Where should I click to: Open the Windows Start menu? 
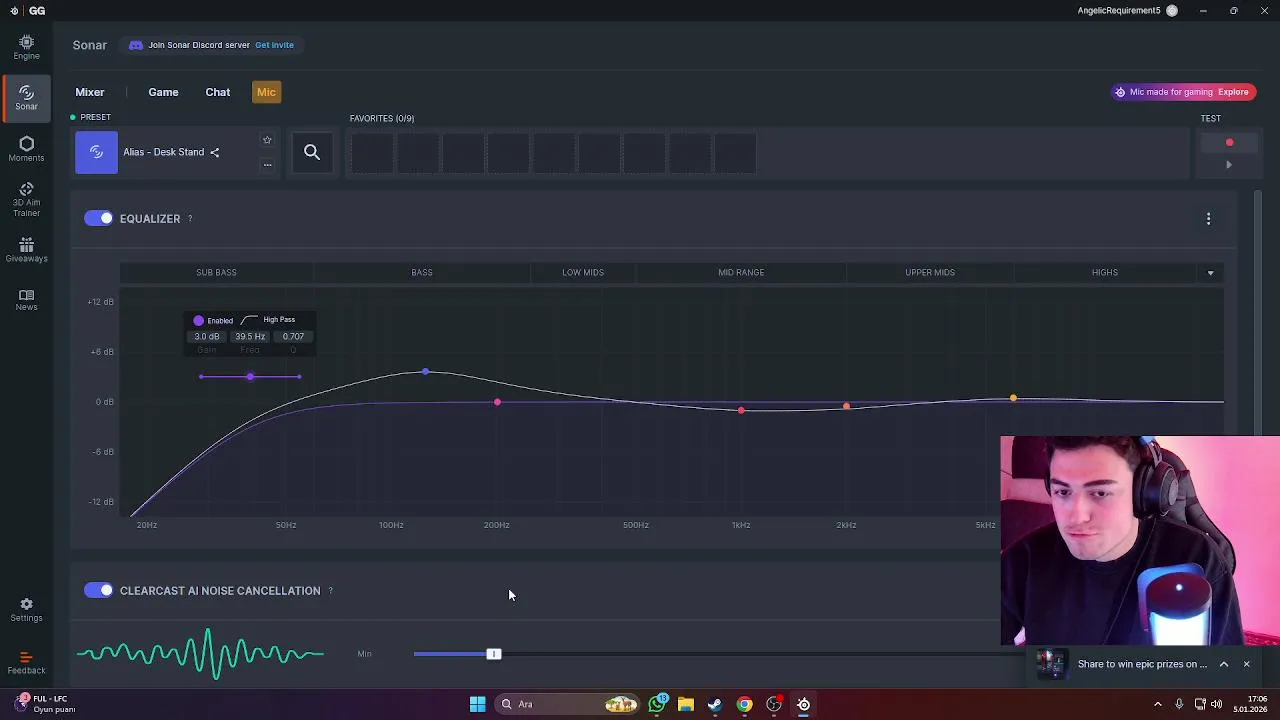click(478, 704)
